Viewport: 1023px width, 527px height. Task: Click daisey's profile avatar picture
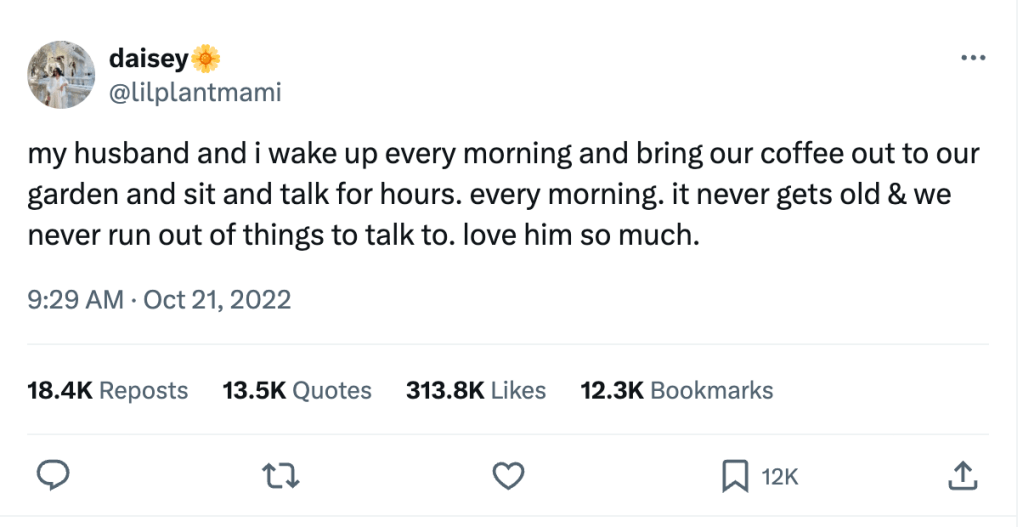tap(62, 75)
